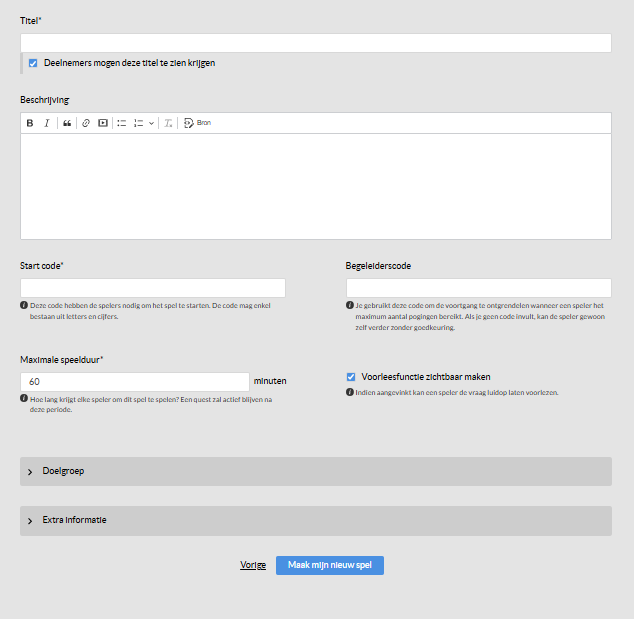Insert a bulleted list
This screenshot has height=619, width=634.
pyautogui.click(x=121, y=123)
